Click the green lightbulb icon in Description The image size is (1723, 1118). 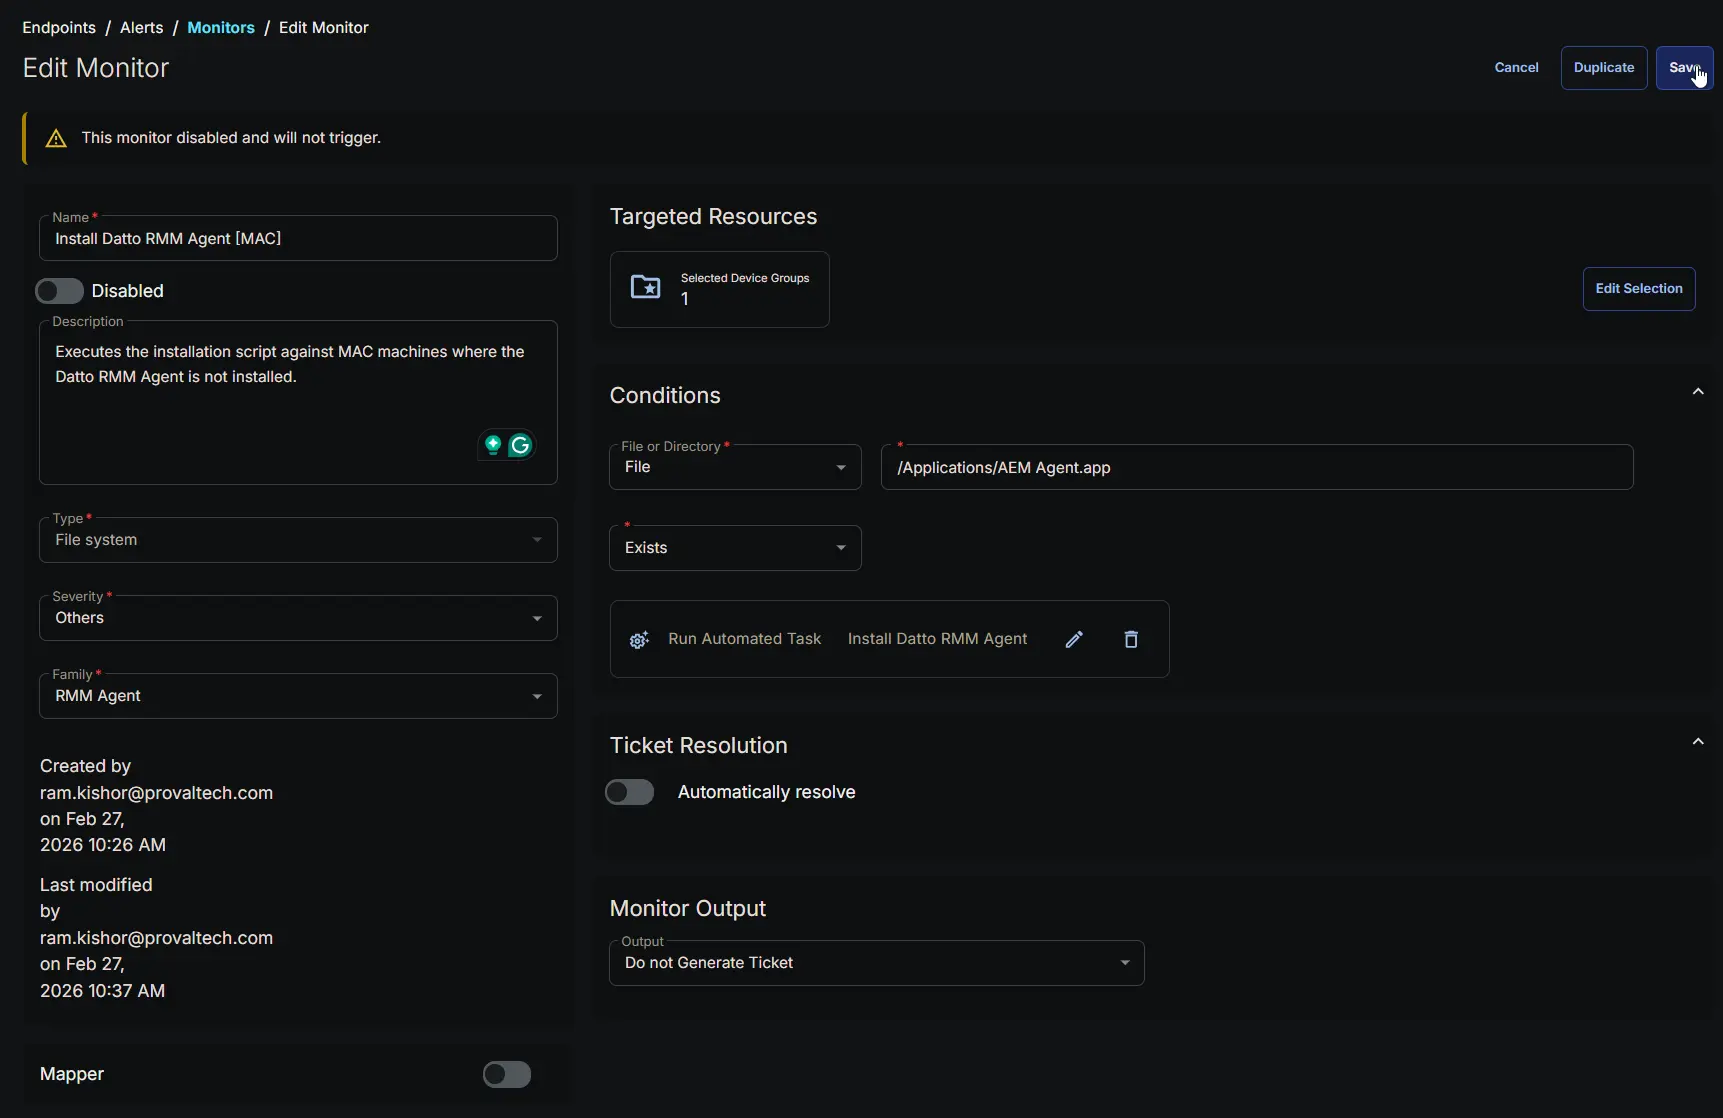(x=493, y=445)
